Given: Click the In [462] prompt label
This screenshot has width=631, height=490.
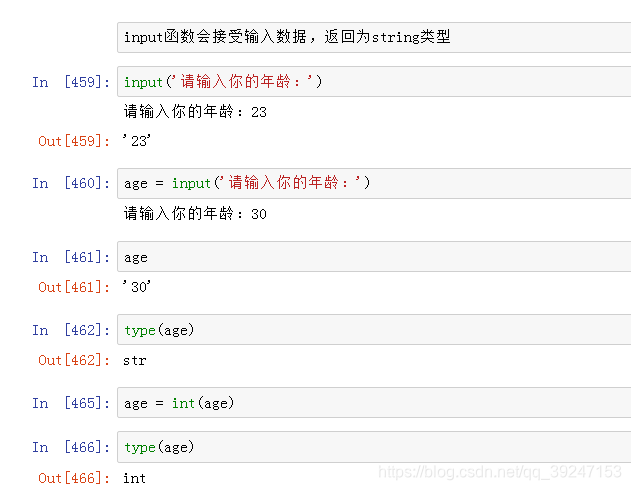Looking at the screenshot, I should click(71, 330).
